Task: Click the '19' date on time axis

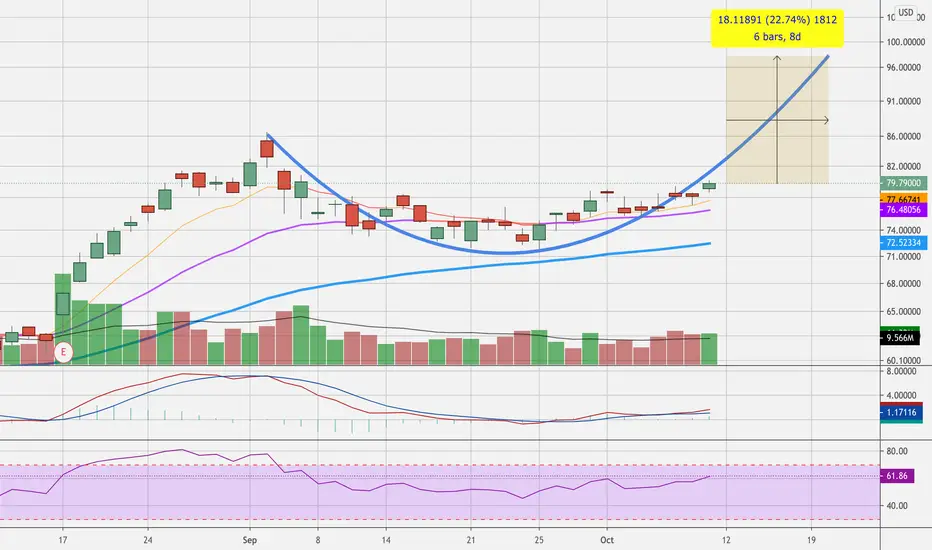Action: pyautogui.click(x=811, y=540)
